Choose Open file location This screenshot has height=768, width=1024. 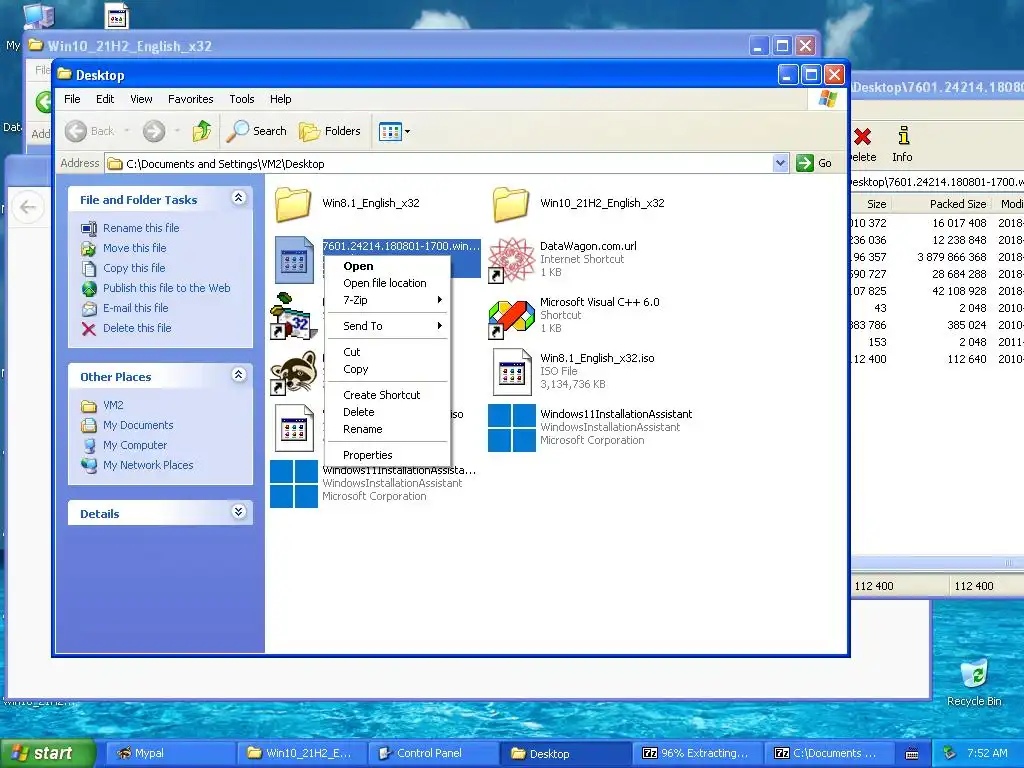387,283
